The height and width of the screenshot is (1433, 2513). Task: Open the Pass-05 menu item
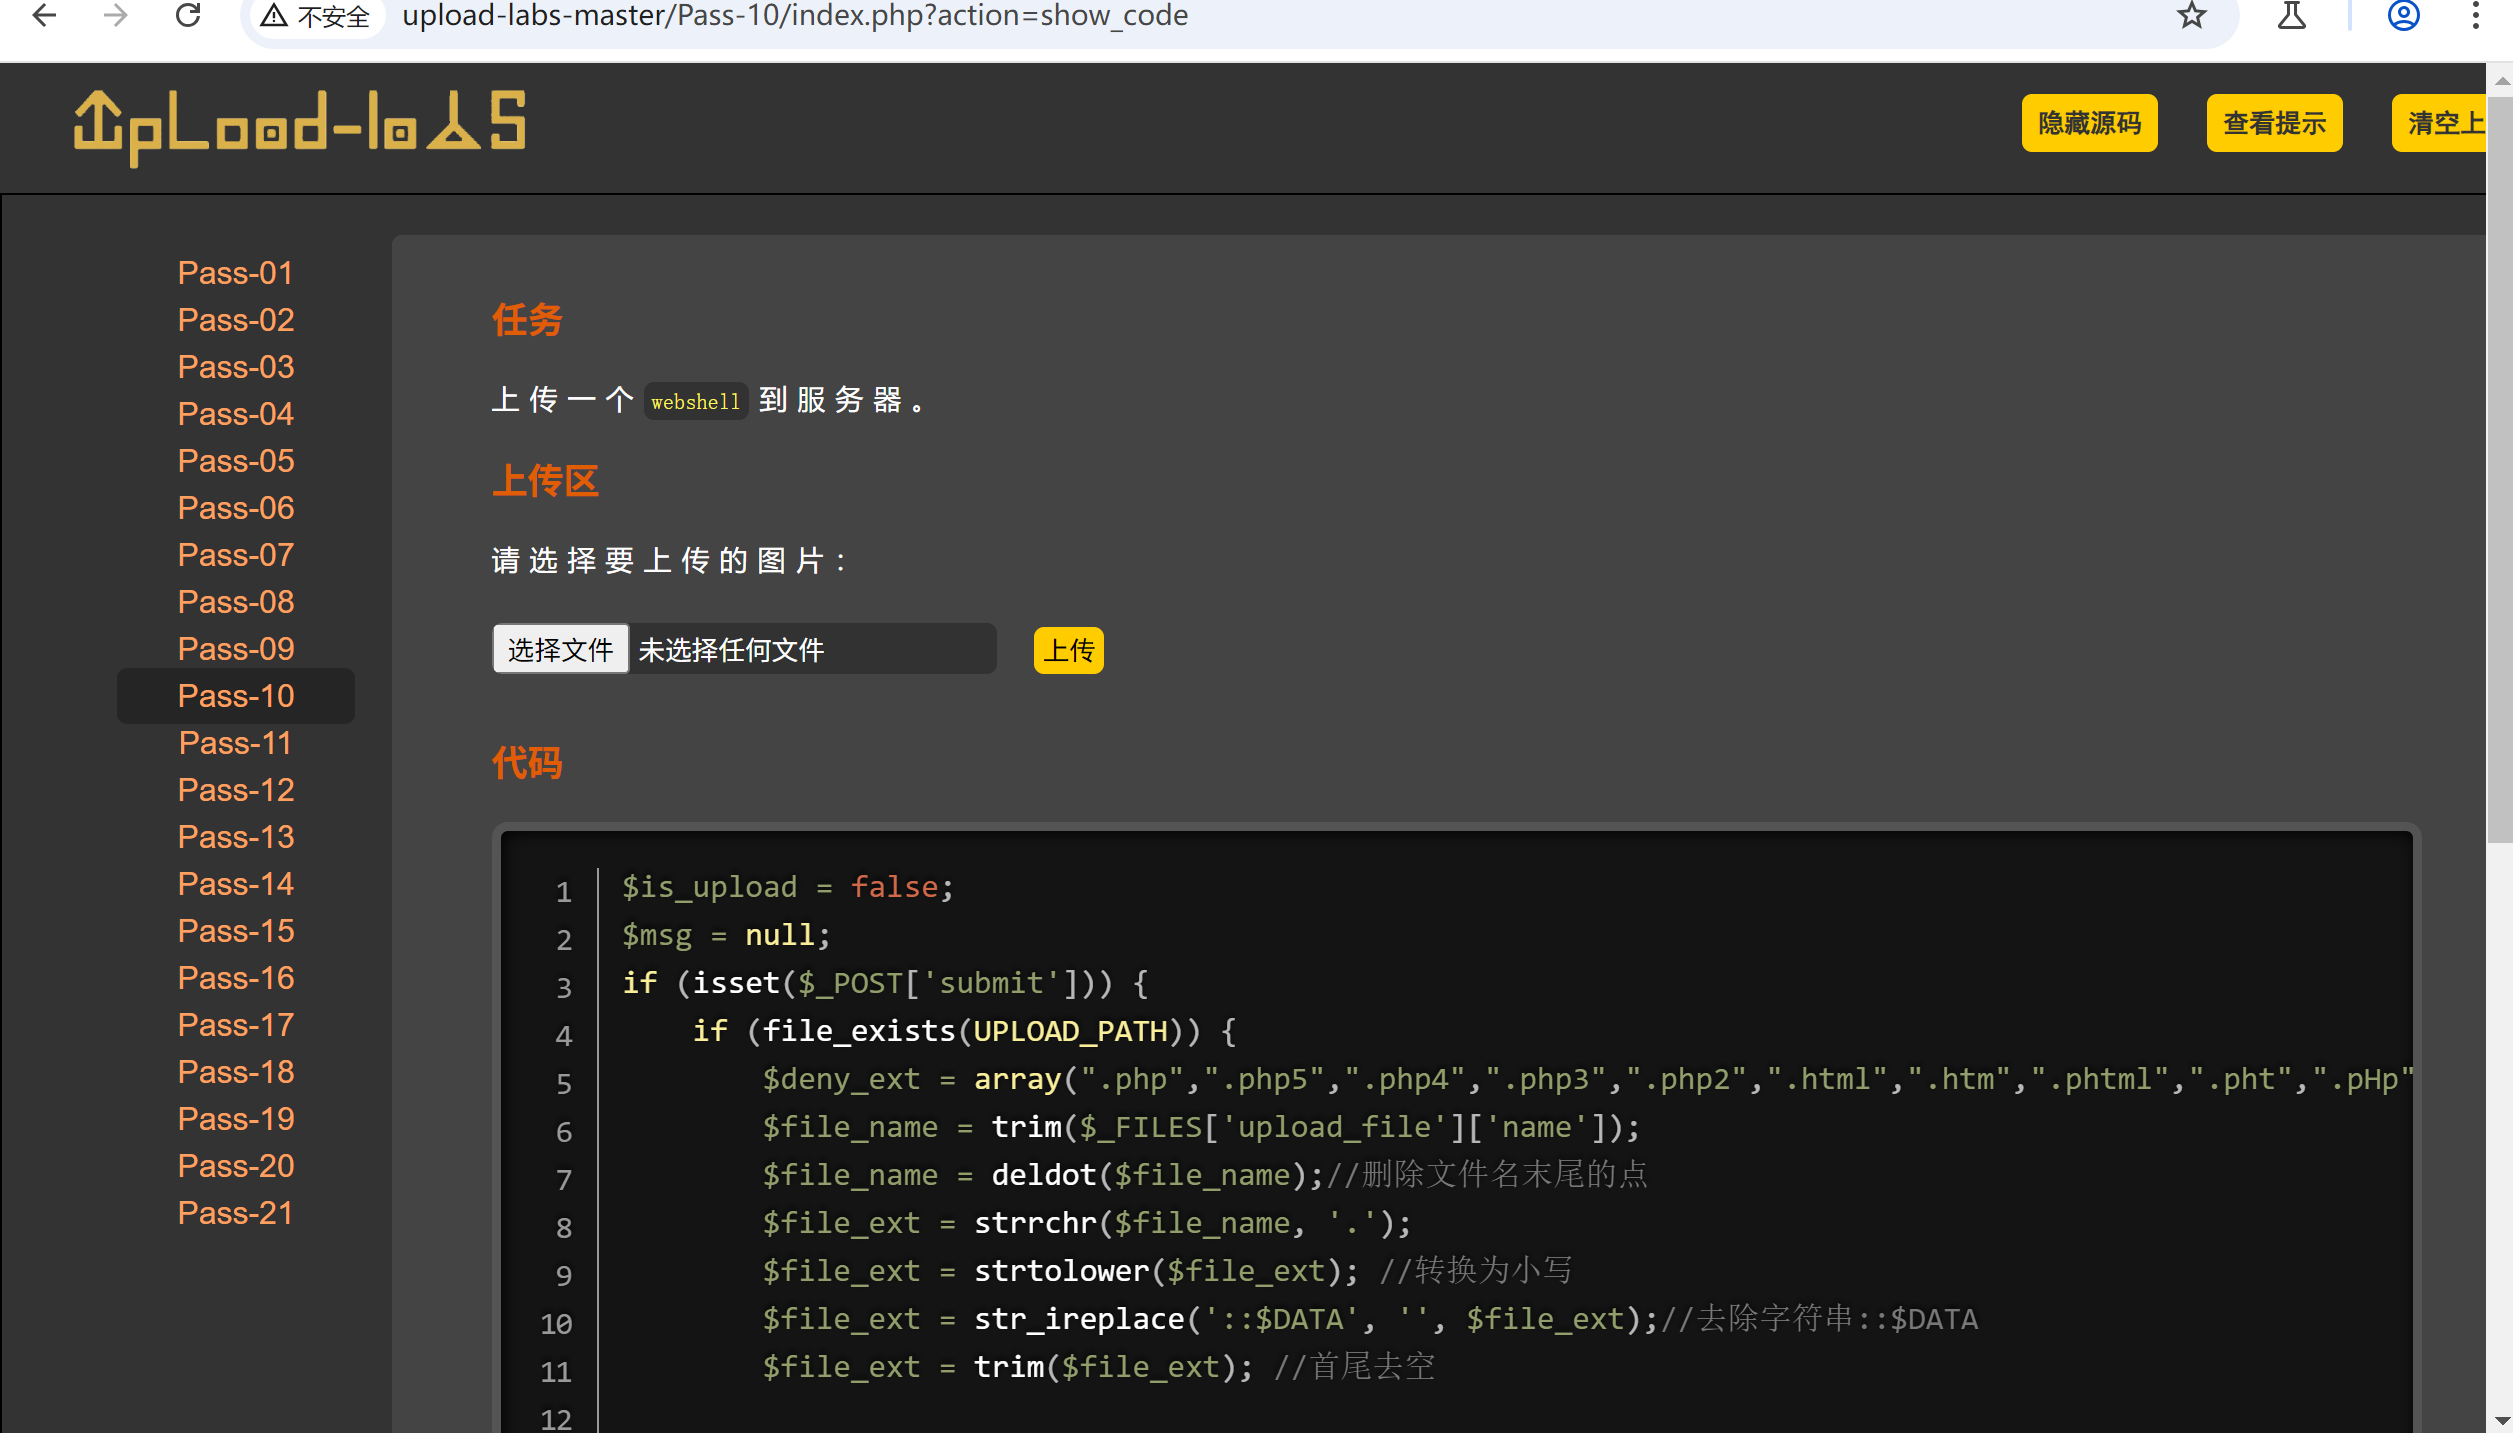(x=236, y=461)
